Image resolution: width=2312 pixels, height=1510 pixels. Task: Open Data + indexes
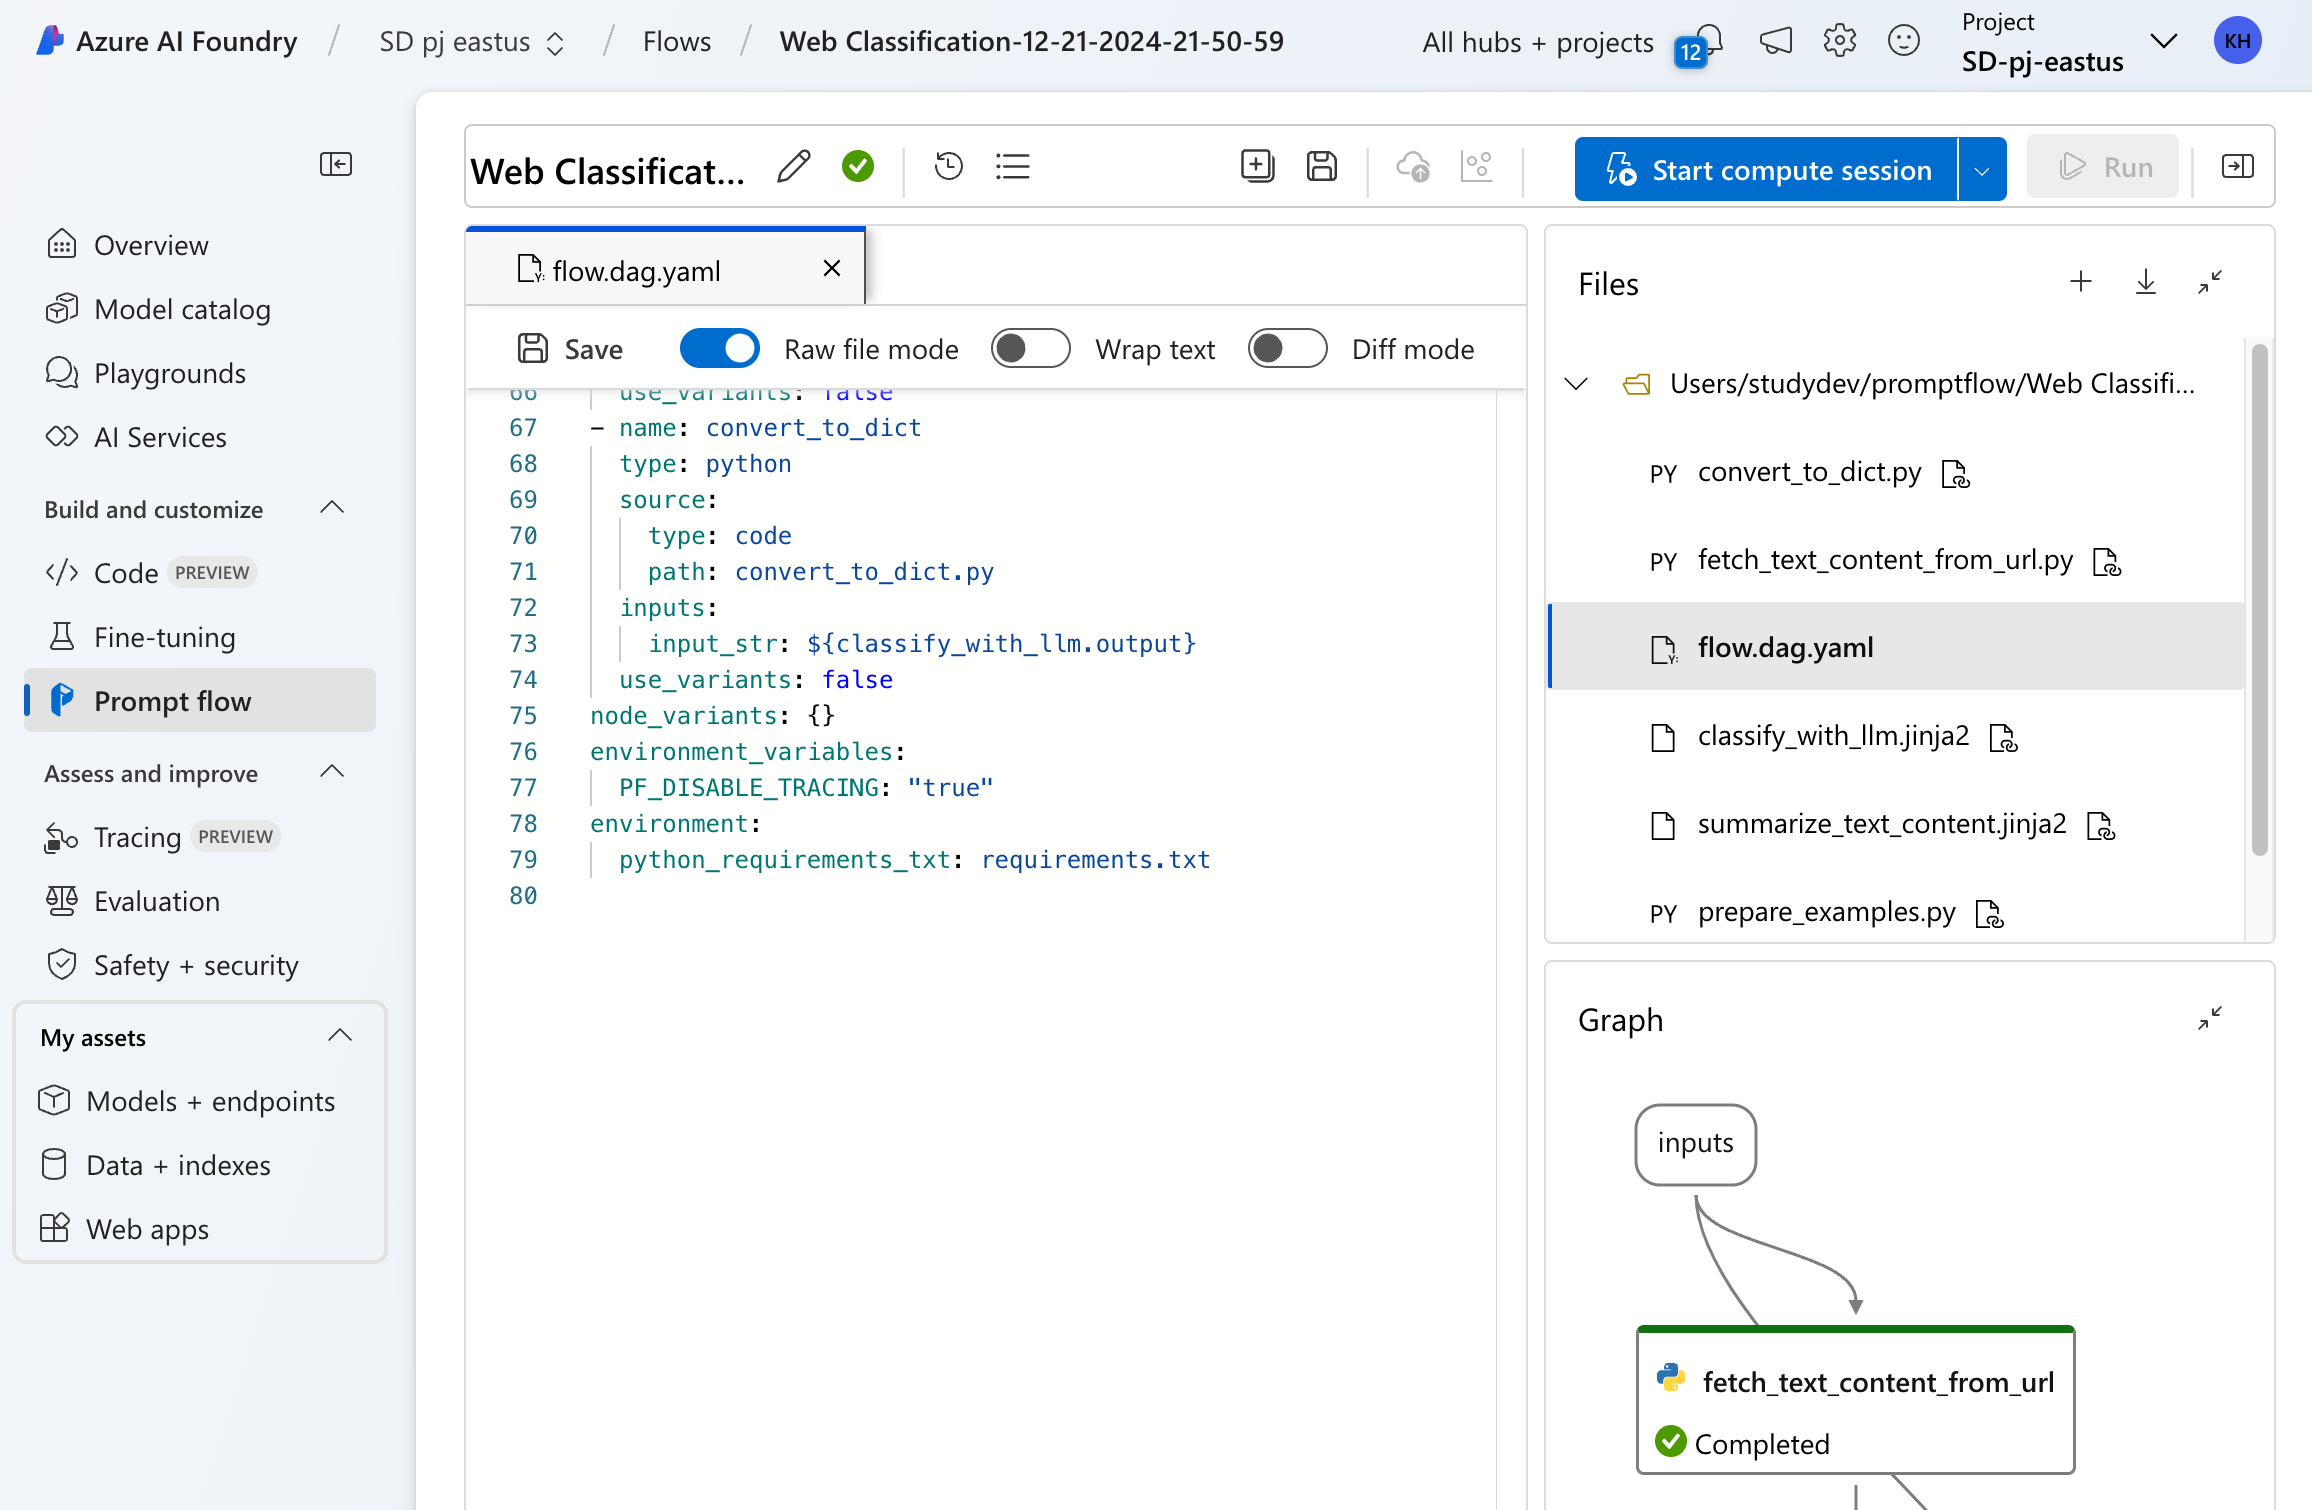[200, 1165]
